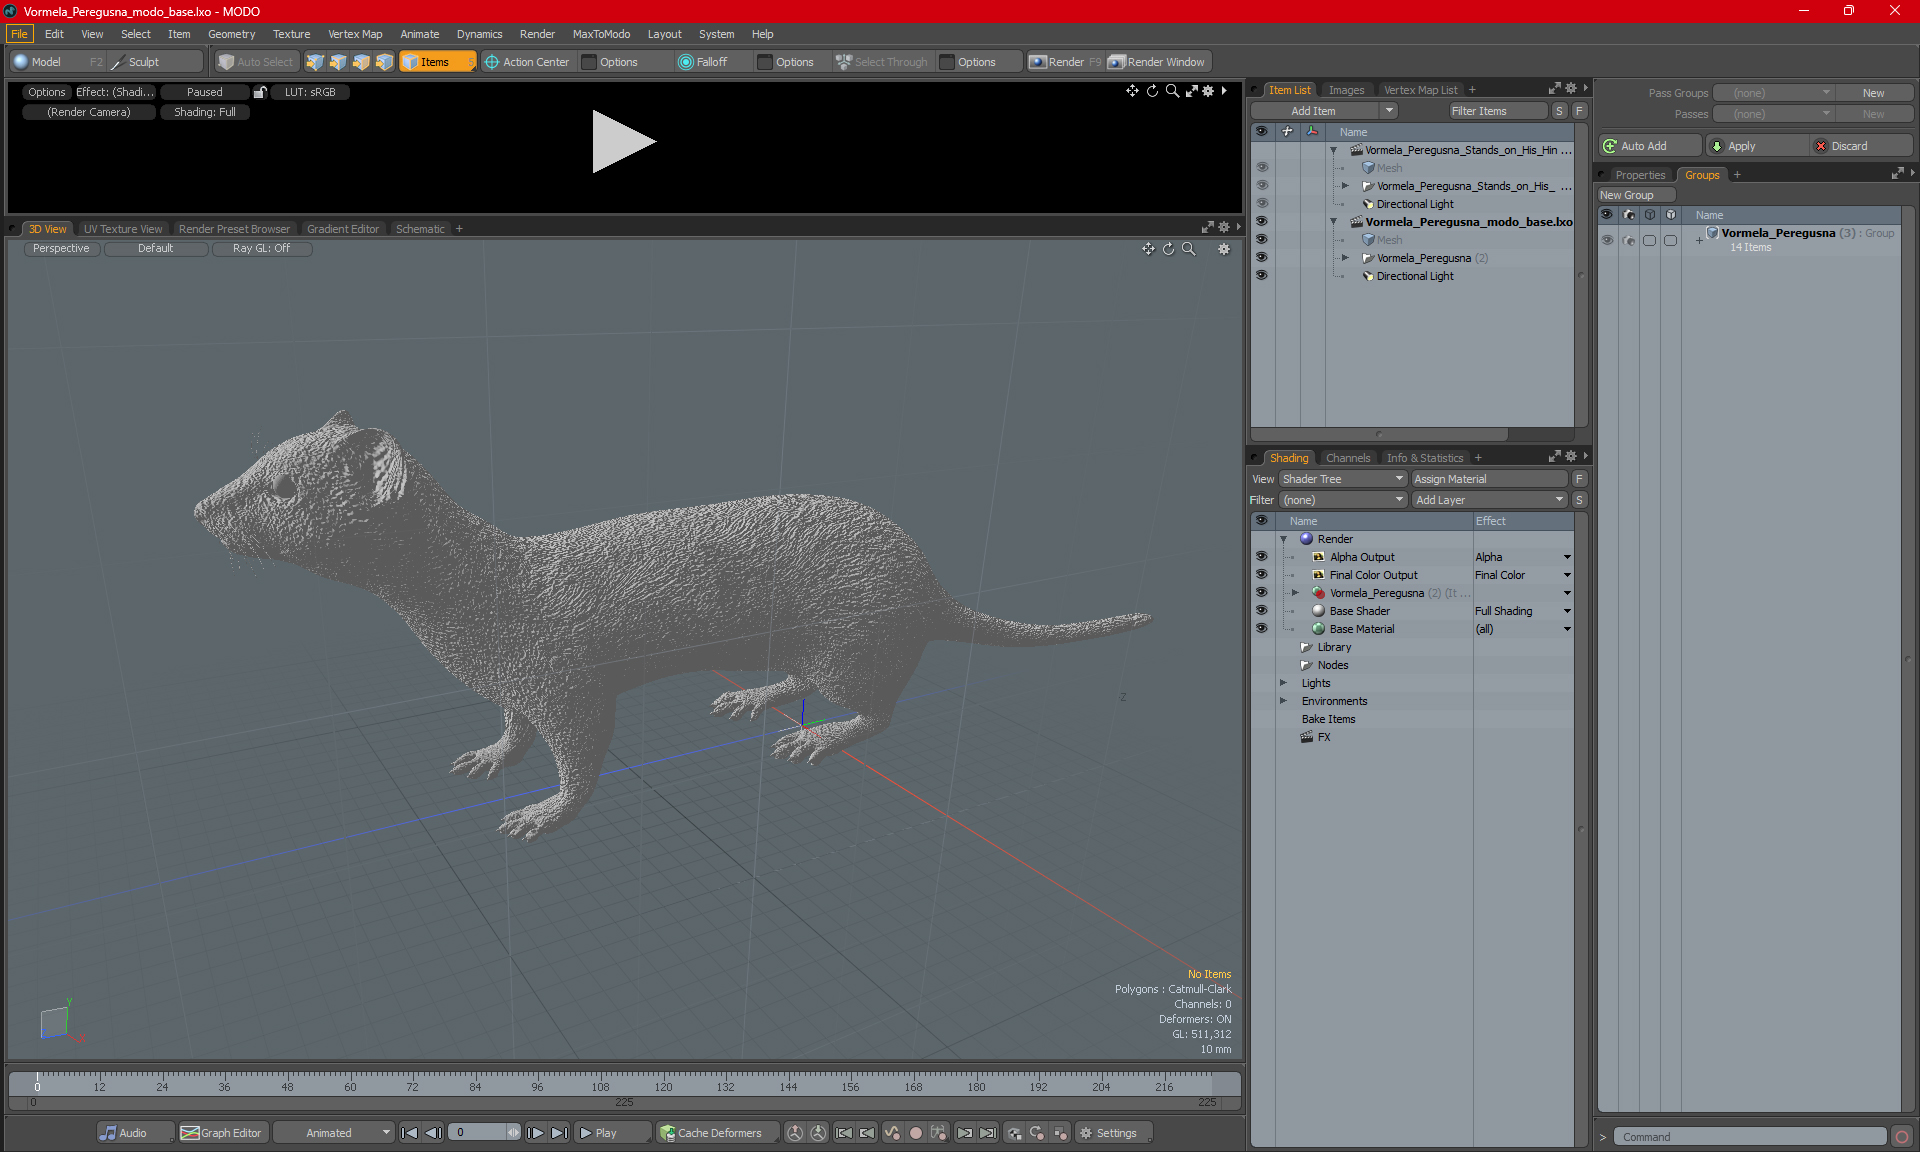Open the Render Window
The height and width of the screenshot is (1152, 1920).
pos(1157,62)
